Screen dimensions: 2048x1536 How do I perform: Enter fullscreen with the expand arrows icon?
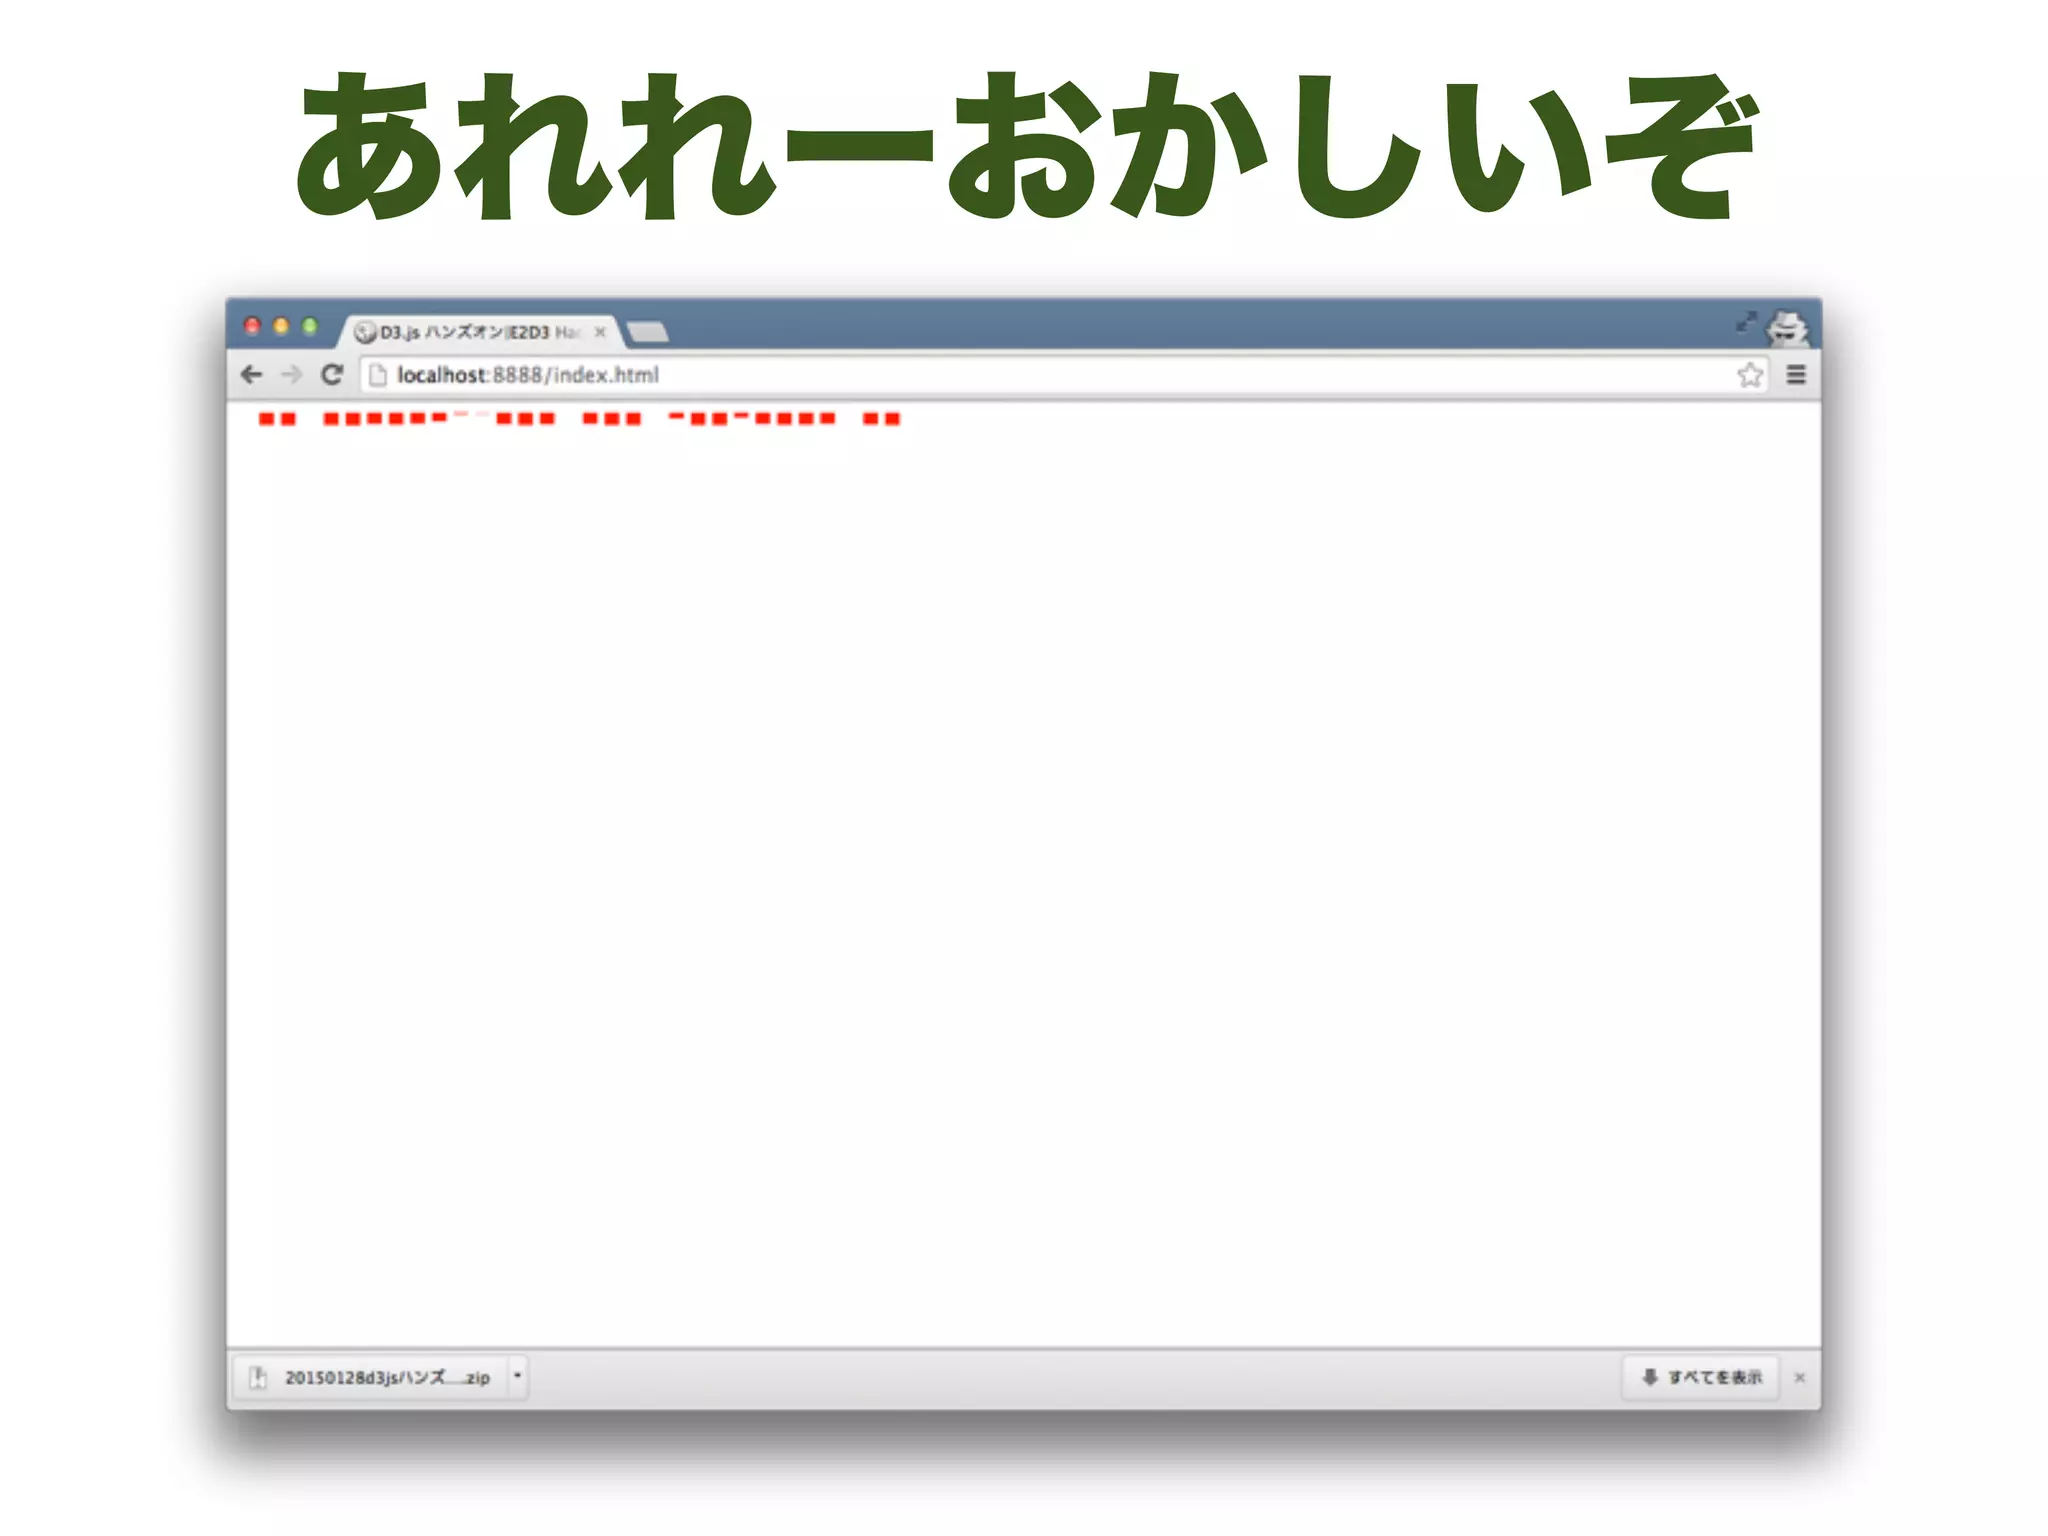(x=1746, y=322)
